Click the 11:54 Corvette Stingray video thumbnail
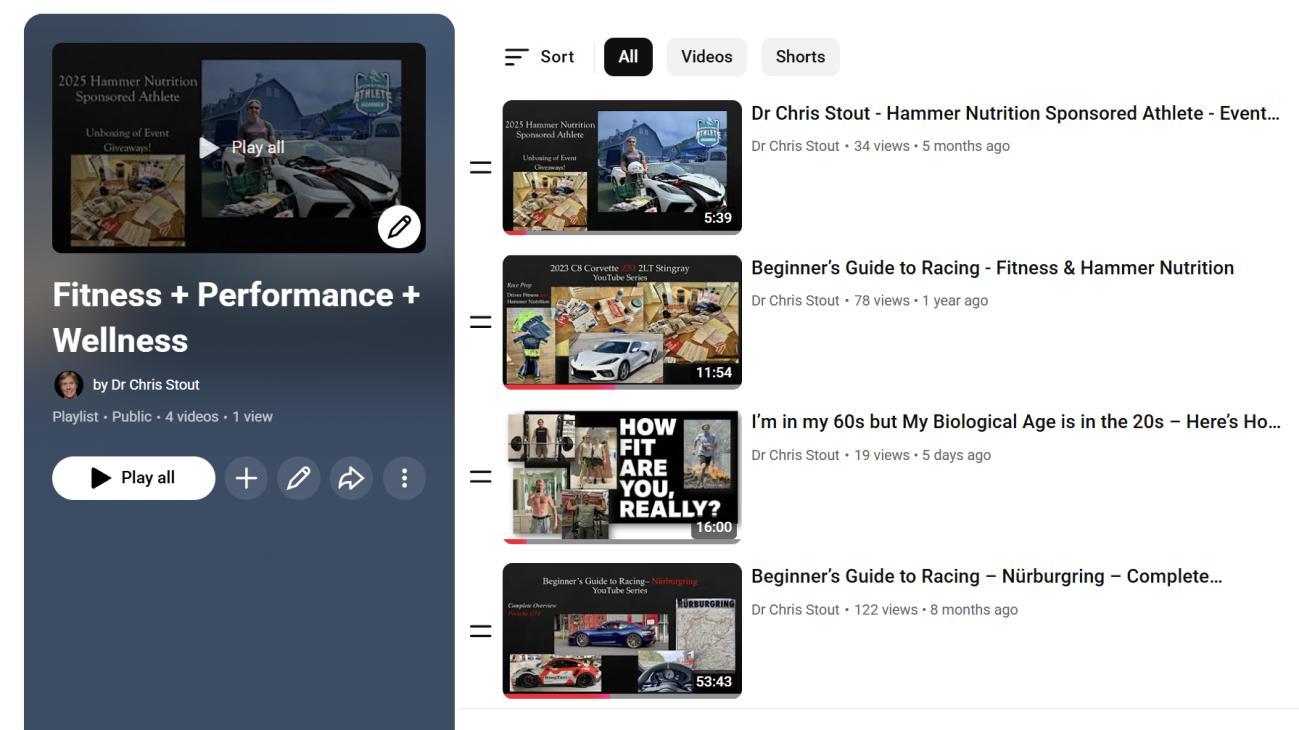The height and width of the screenshot is (730, 1299). 622,322
